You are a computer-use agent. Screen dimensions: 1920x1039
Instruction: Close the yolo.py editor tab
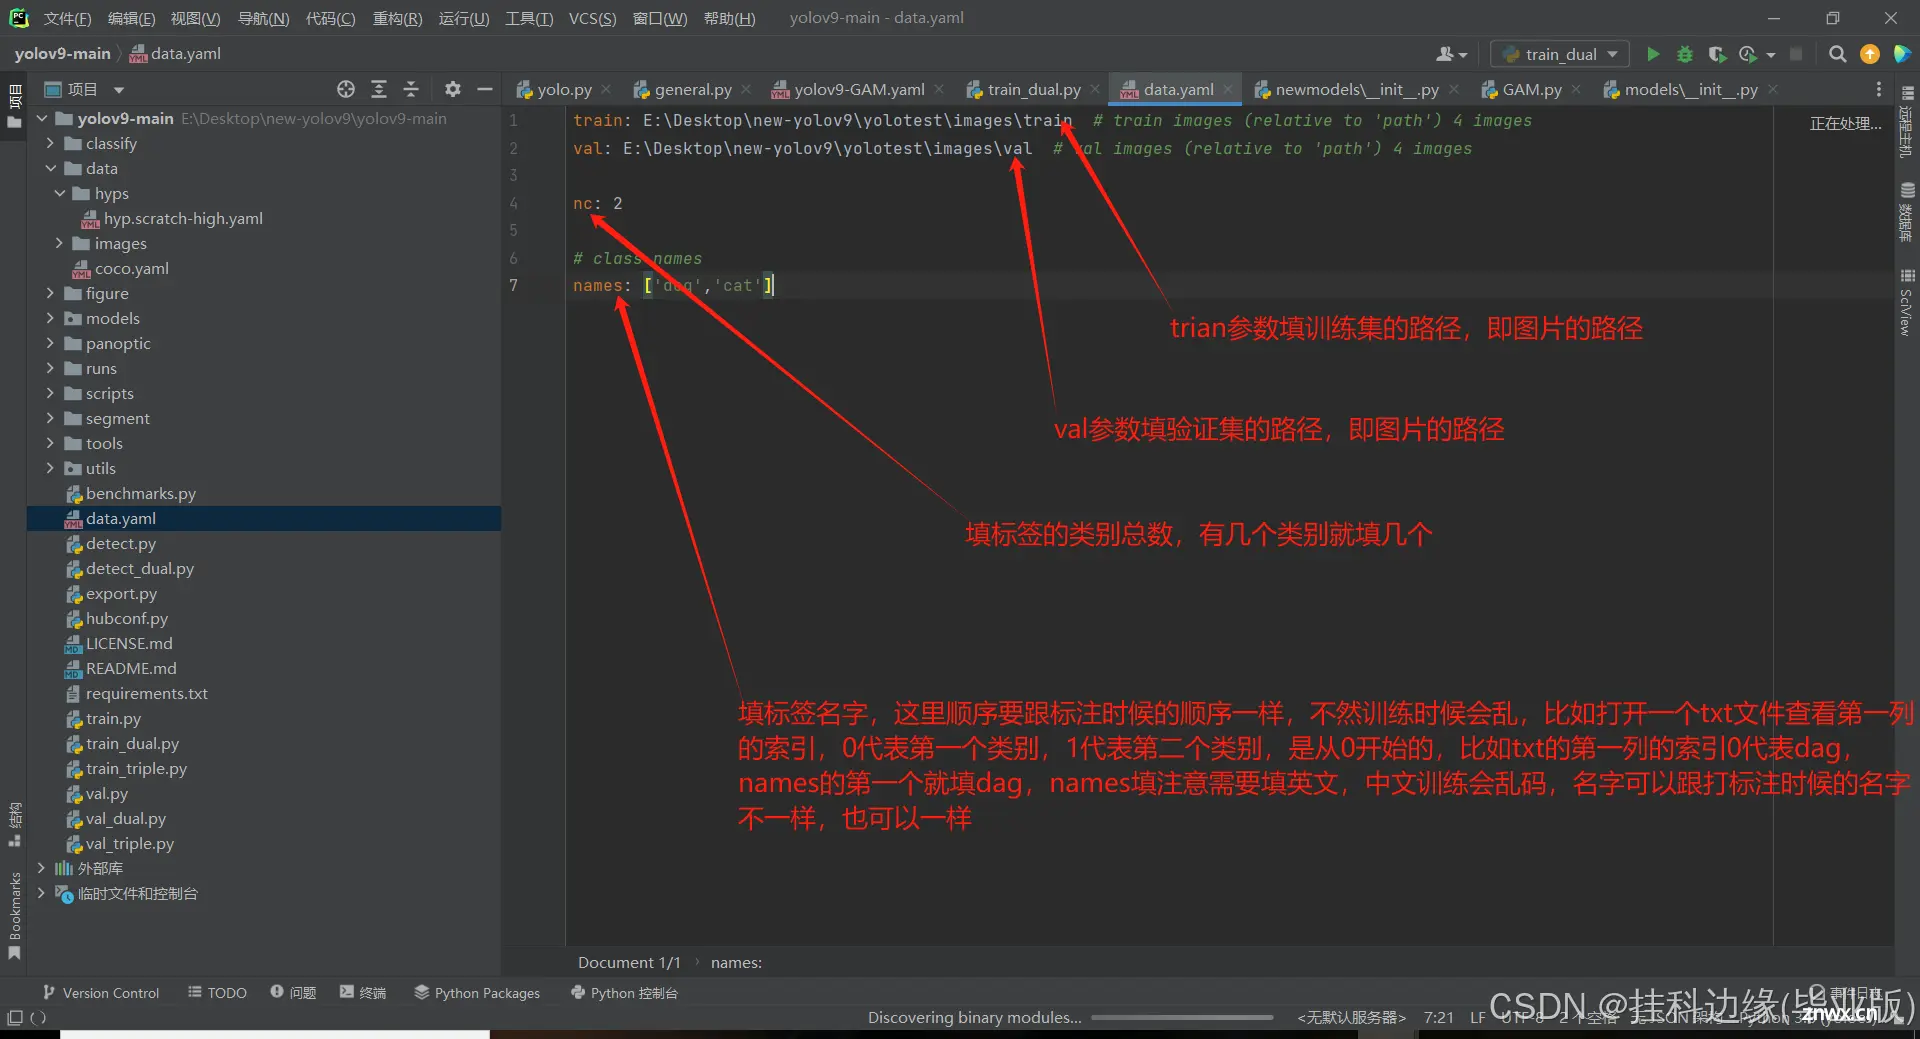[x=605, y=89]
